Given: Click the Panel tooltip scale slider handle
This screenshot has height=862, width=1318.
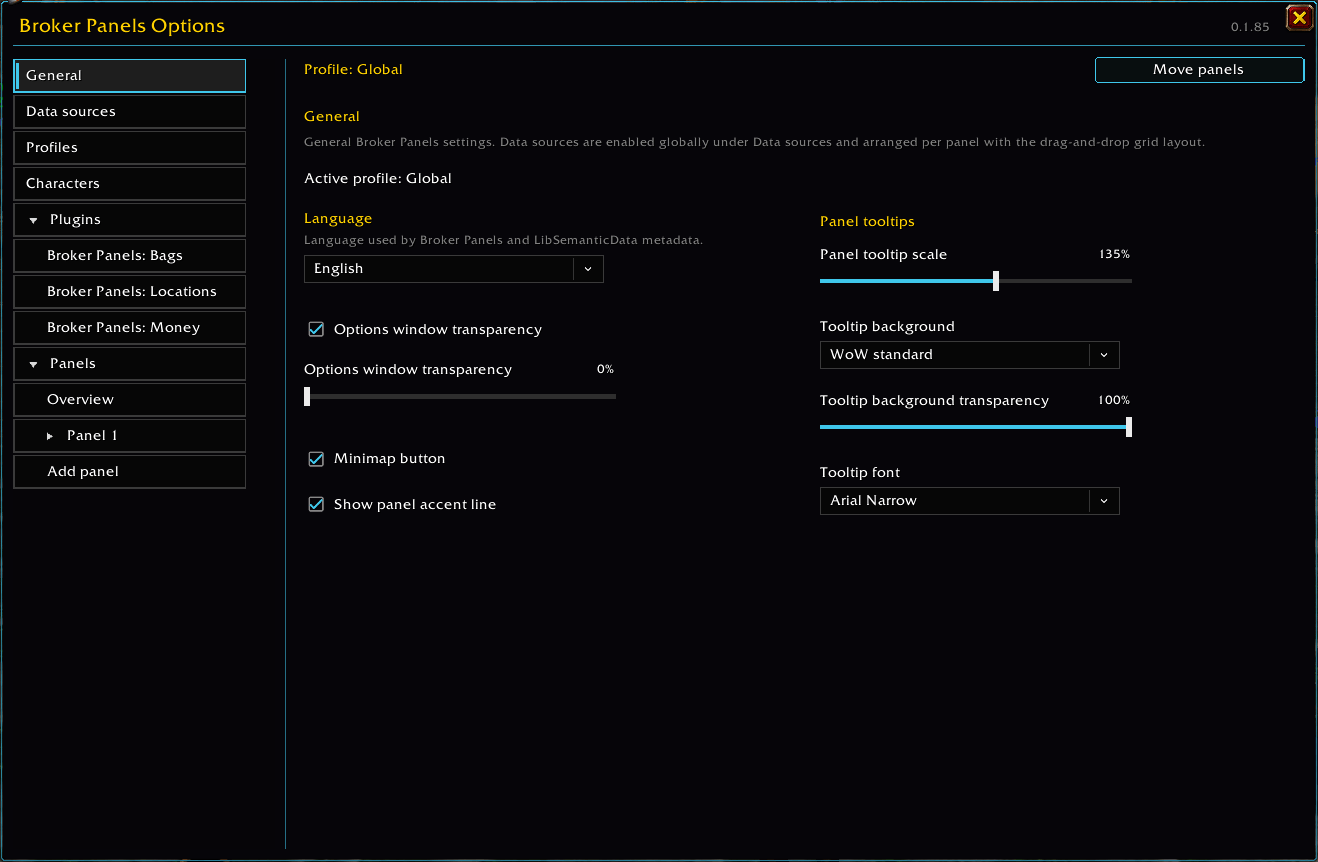Looking at the screenshot, I should tap(996, 281).
